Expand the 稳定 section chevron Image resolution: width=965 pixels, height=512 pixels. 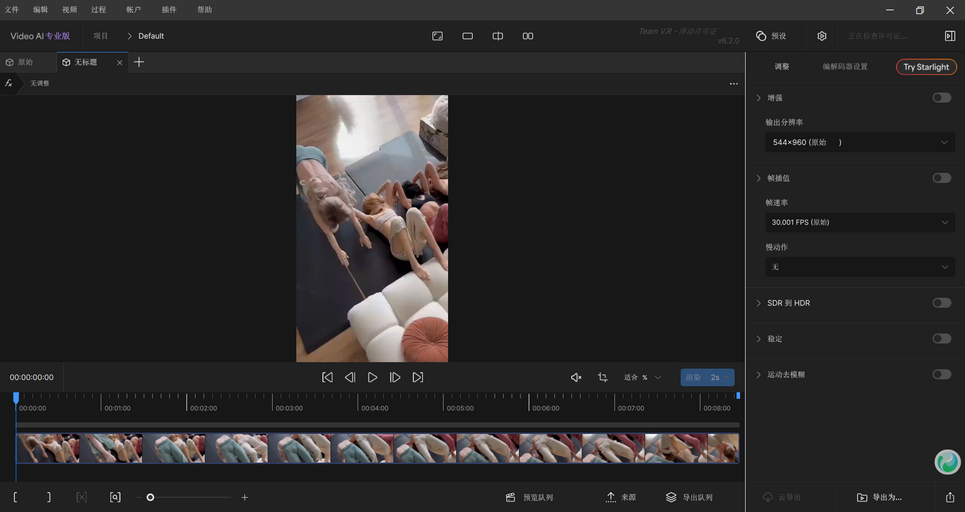tap(758, 338)
